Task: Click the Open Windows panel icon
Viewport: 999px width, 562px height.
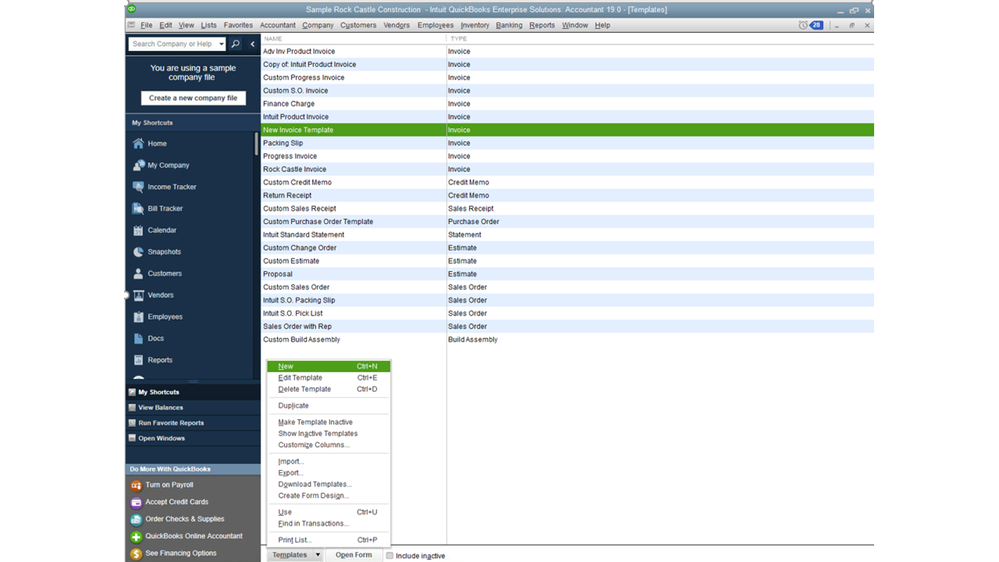Action: click(132, 438)
